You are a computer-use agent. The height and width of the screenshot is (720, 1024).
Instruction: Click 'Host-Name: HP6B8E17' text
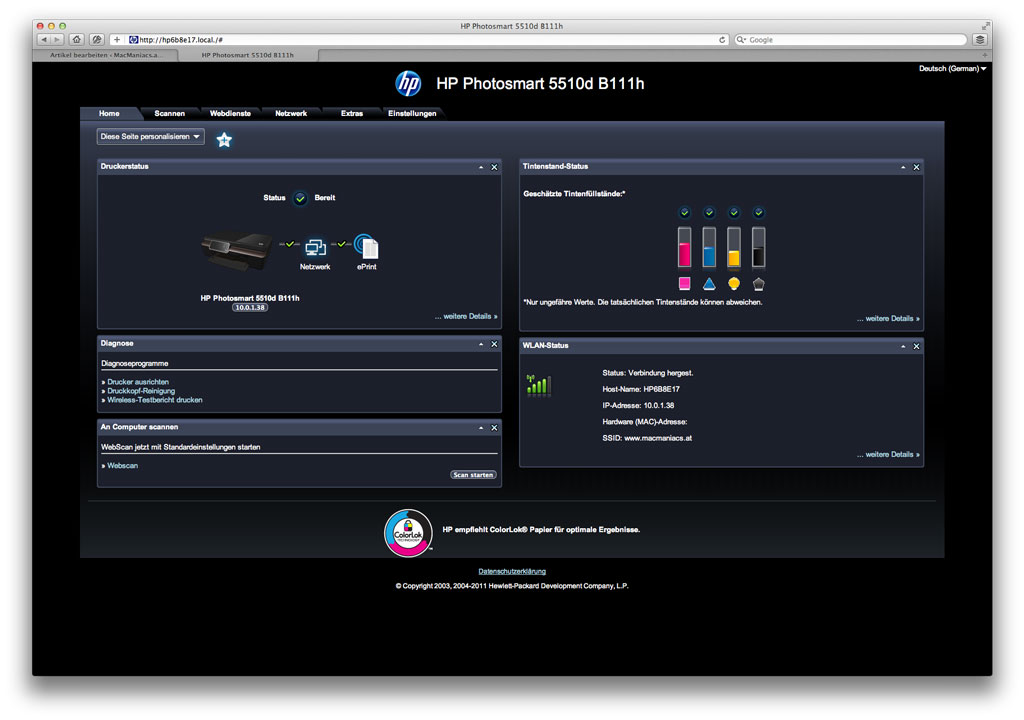tap(641, 389)
